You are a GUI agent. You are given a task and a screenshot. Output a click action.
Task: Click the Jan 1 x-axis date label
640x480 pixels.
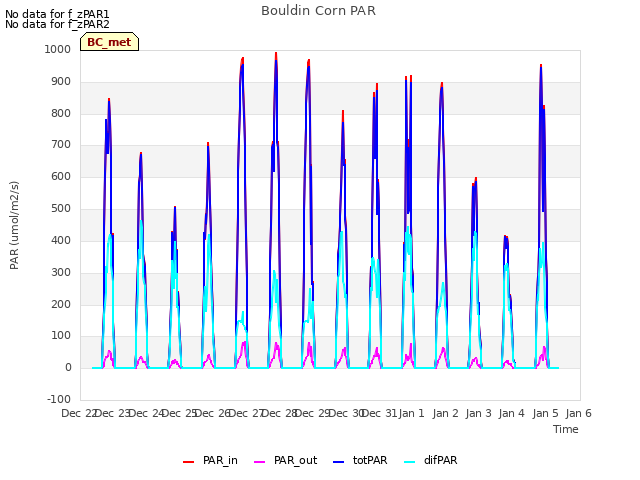pos(411,413)
